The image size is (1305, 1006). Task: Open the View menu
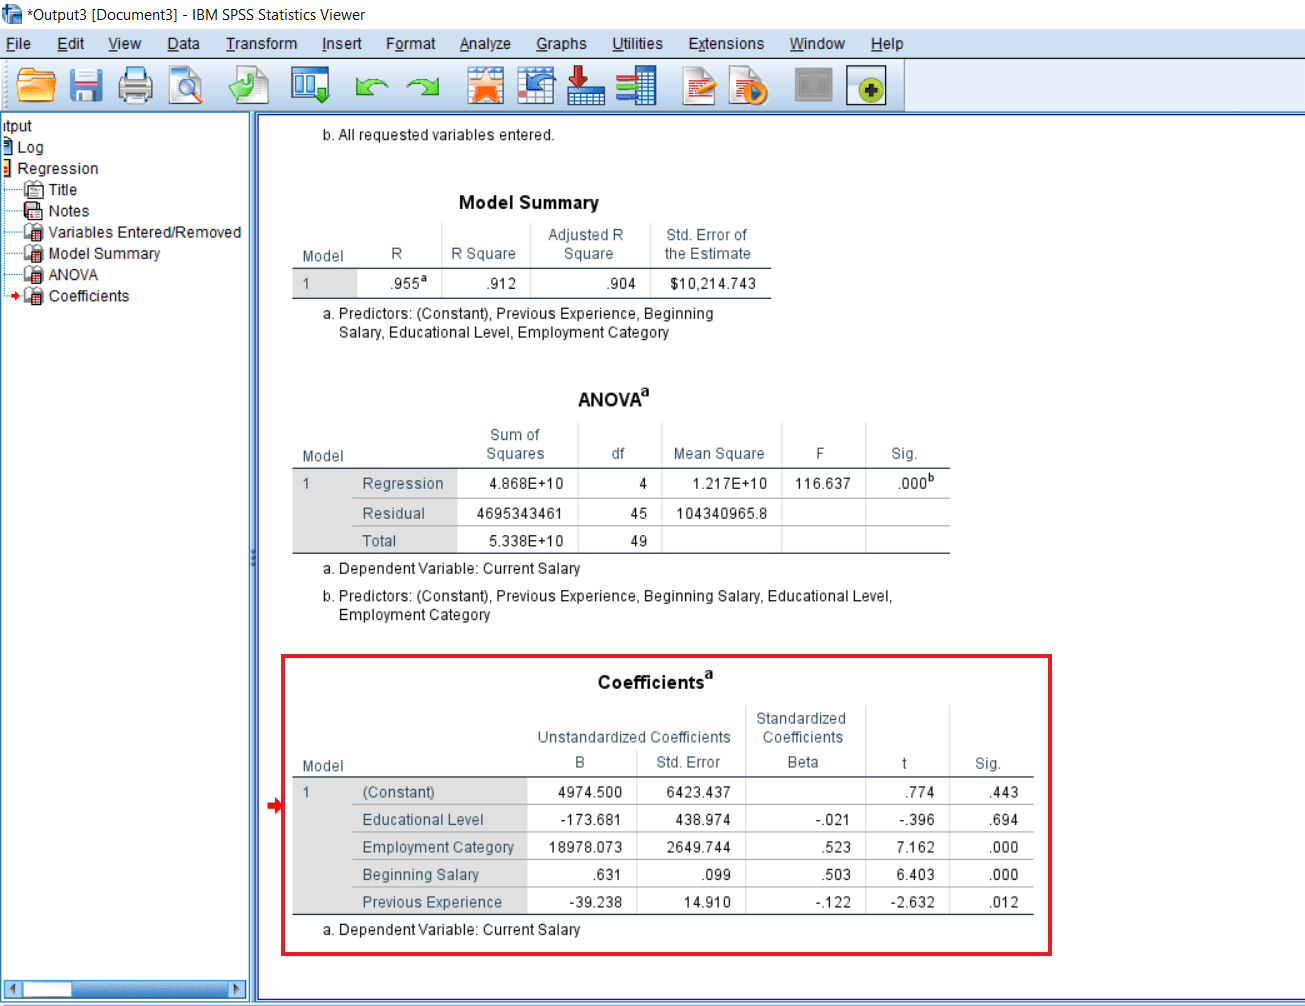(124, 44)
